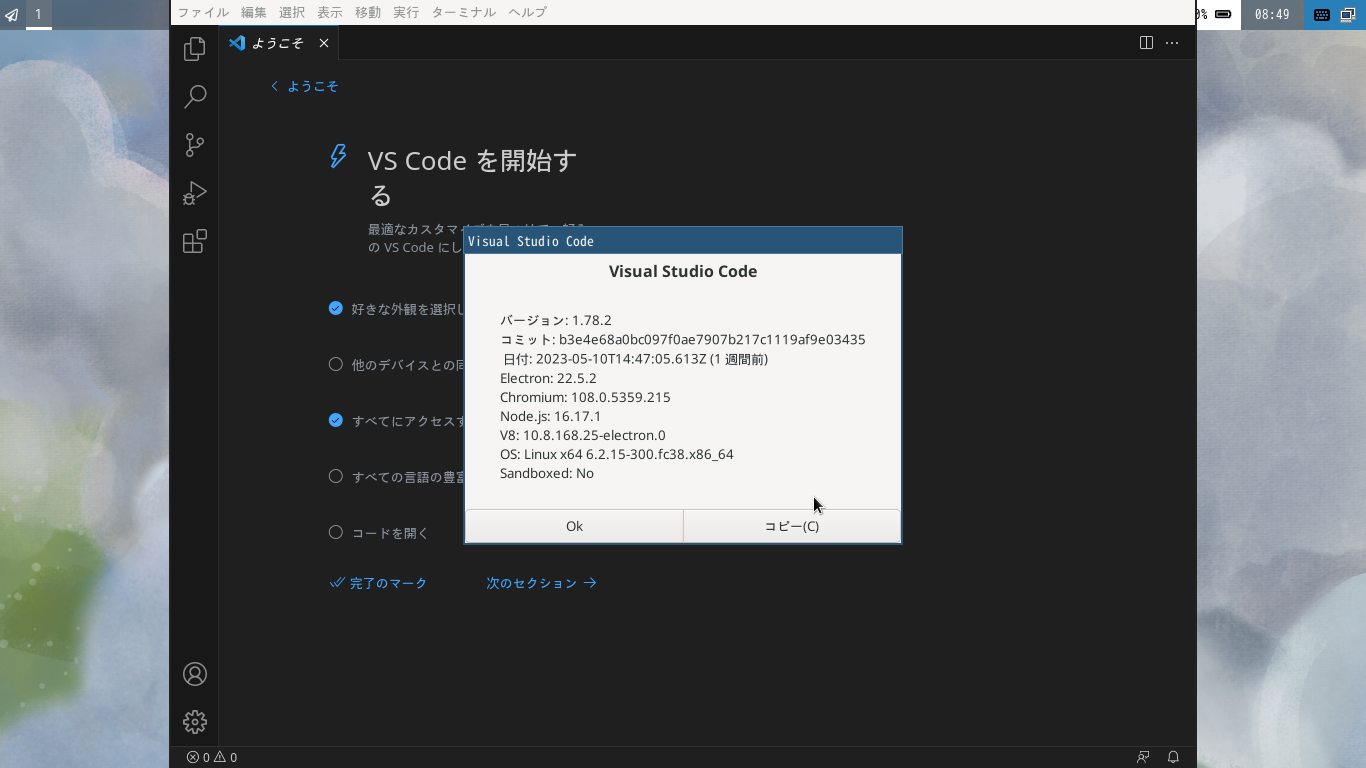The width and height of the screenshot is (1366, 768).
Task: Click the lightning bolt walkthrough icon
Action: tap(339, 156)
